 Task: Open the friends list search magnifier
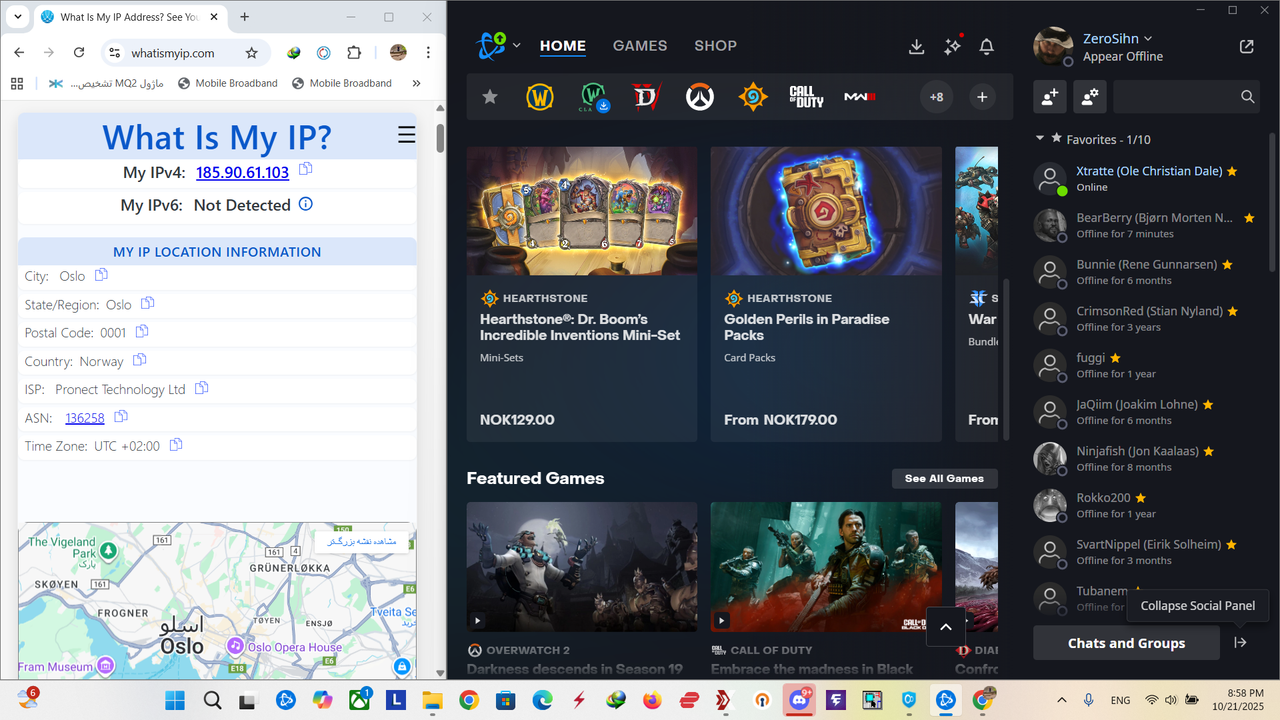pos(1247,96)
